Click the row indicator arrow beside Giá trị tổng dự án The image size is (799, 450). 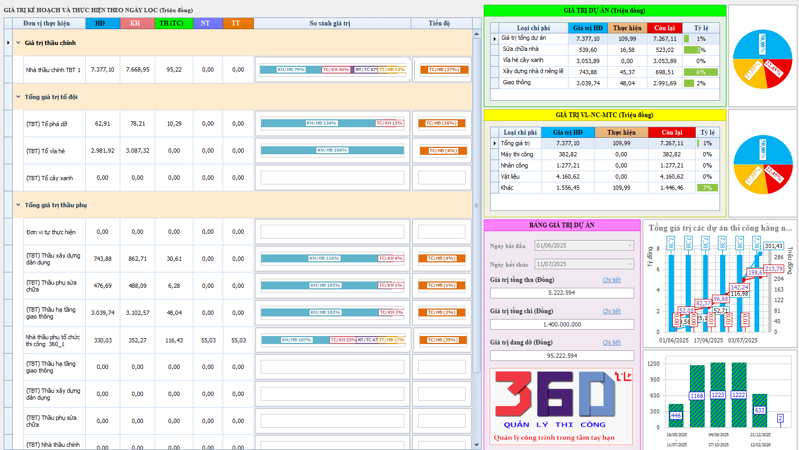click(x=494, y=39)
